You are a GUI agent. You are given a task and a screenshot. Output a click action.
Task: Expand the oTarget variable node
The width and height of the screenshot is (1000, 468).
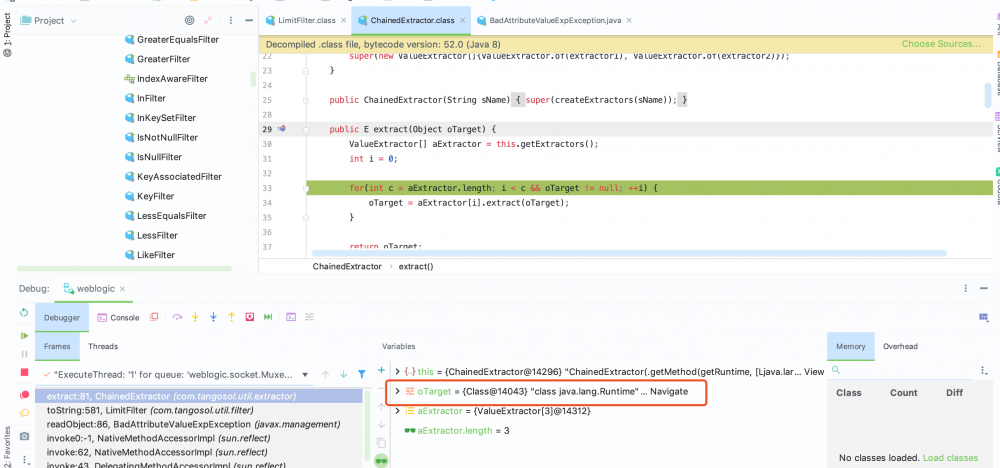pos(397,391)
